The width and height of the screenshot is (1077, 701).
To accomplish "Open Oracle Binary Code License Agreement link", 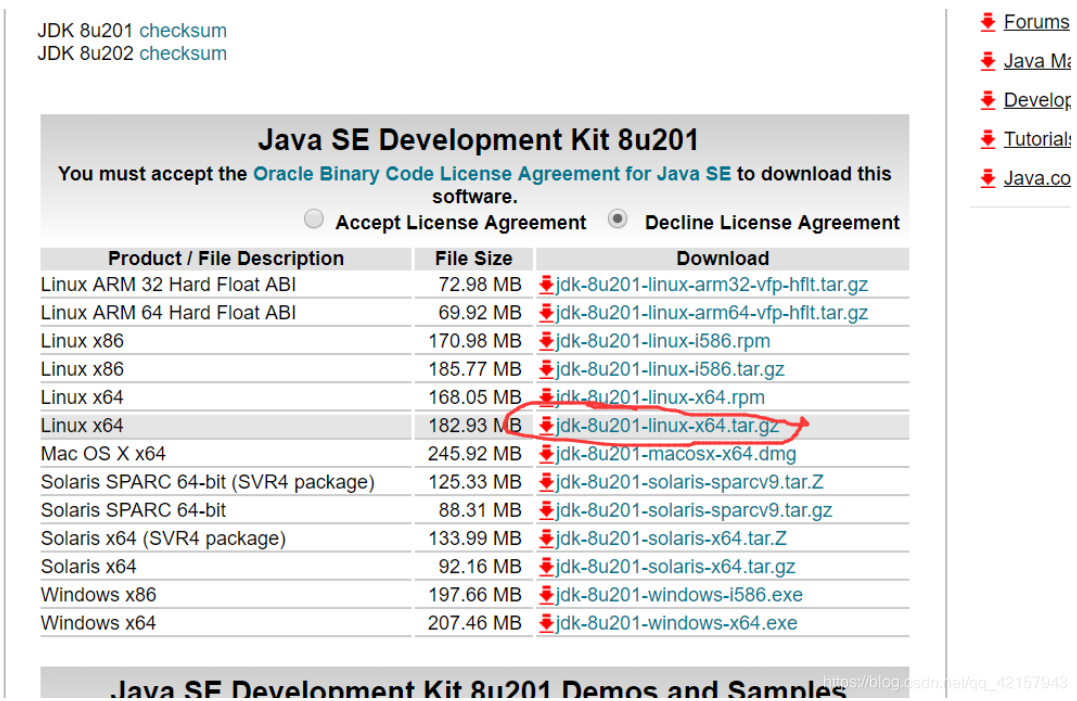I will (x=492, y=174).
